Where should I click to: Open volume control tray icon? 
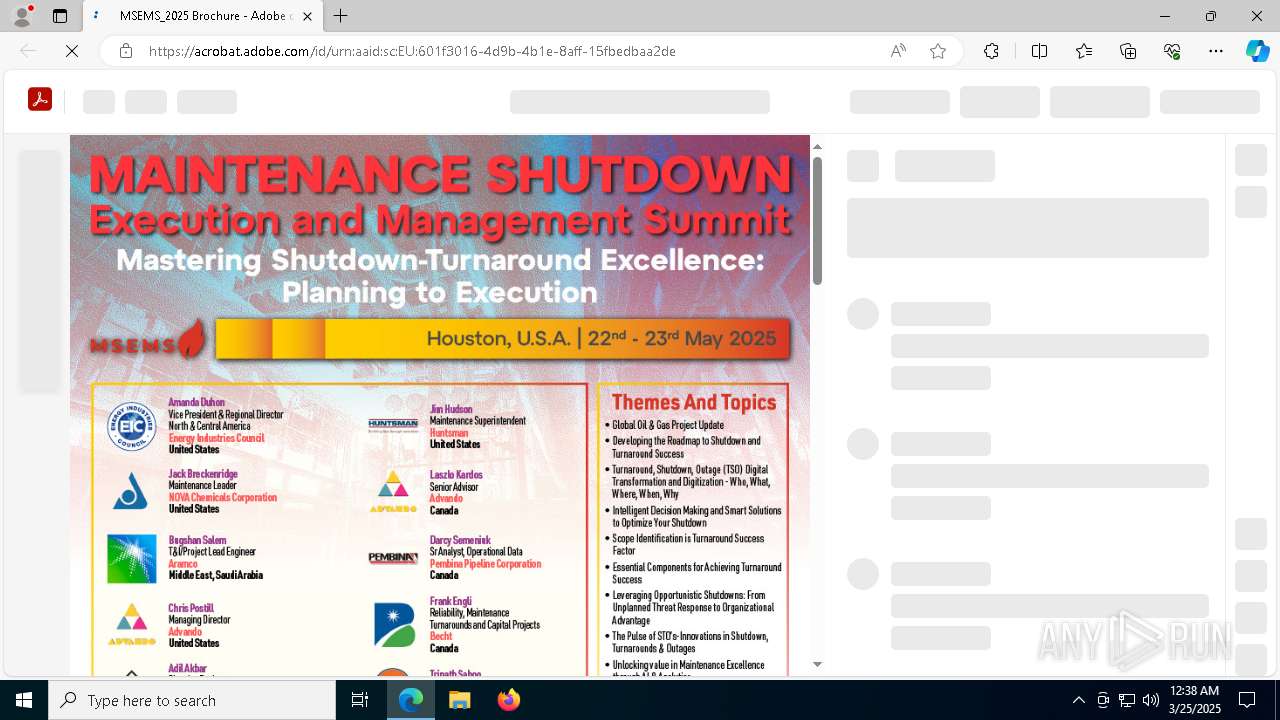1151,700
